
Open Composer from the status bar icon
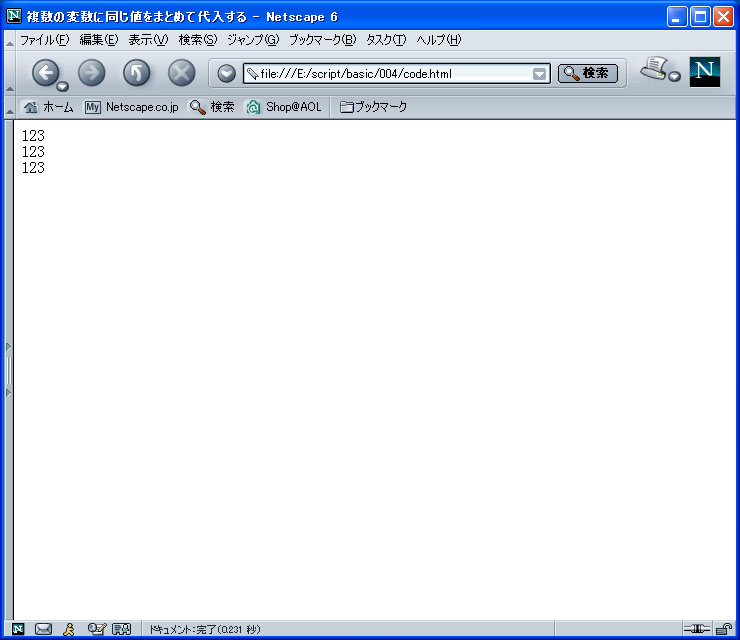pos(96,629)
